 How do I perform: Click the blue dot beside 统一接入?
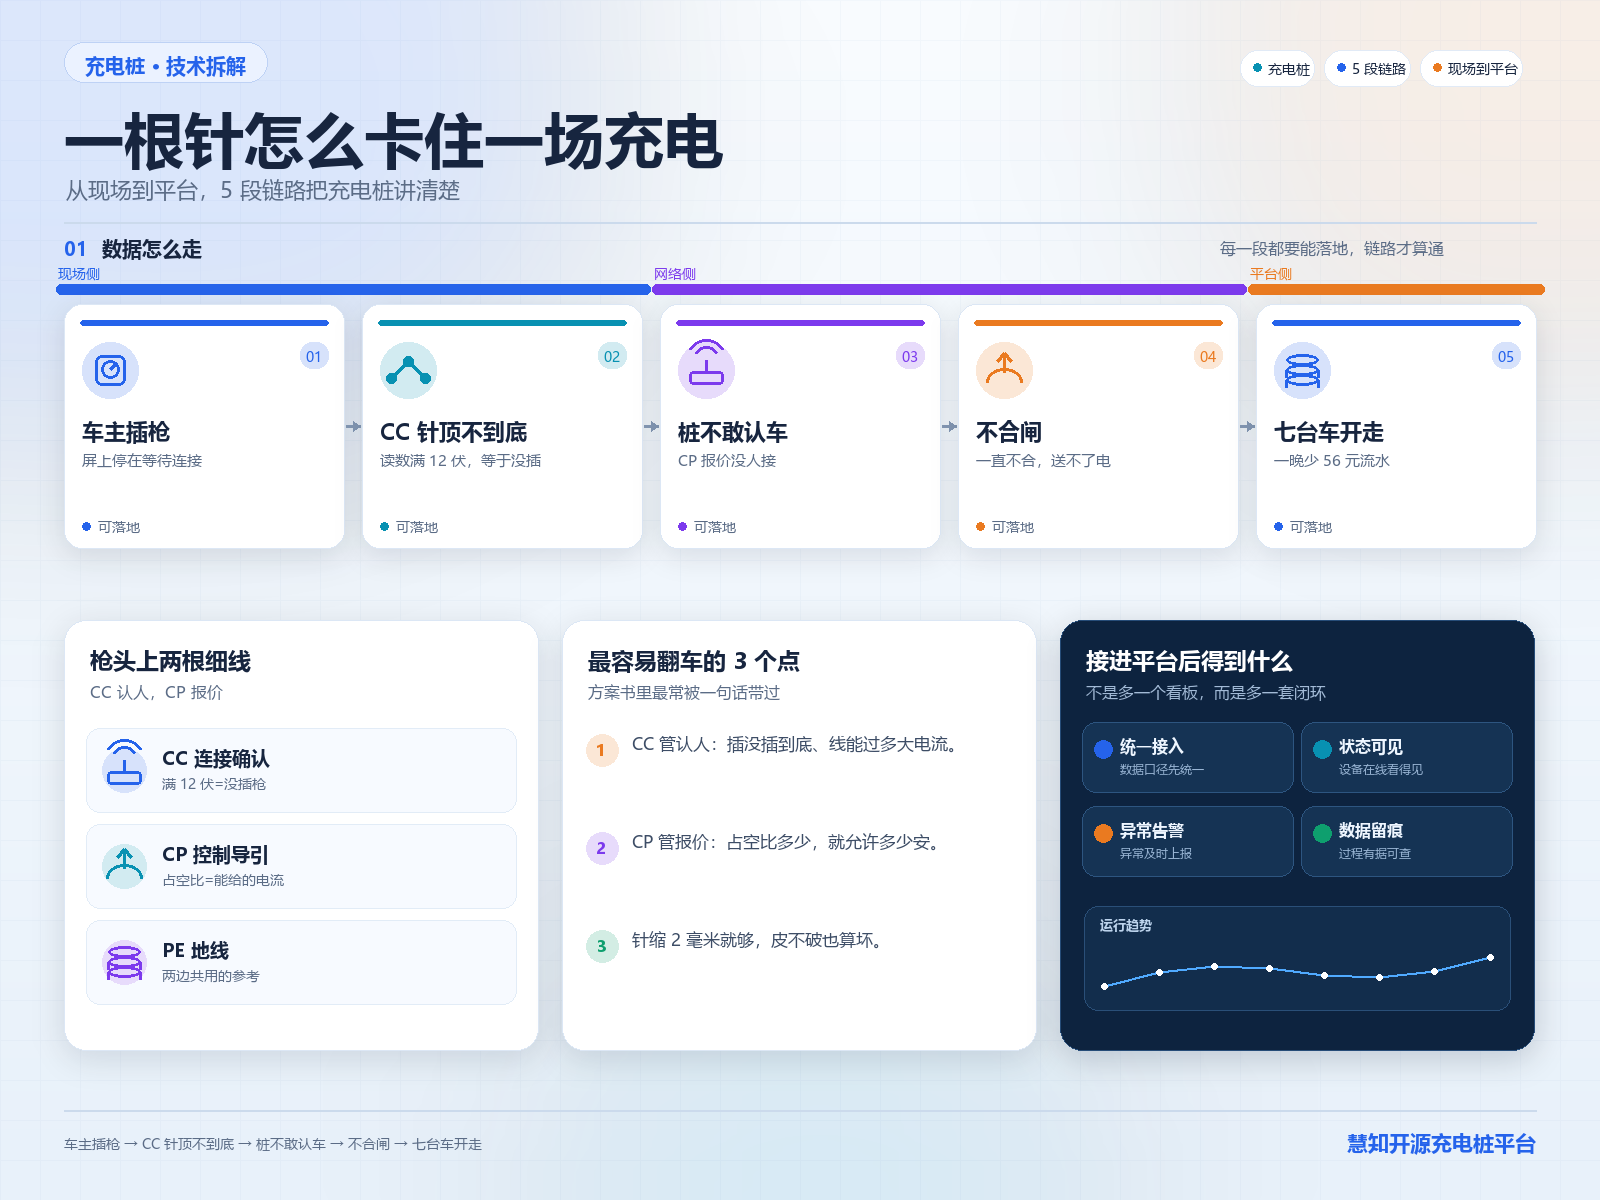(1104, 749)
